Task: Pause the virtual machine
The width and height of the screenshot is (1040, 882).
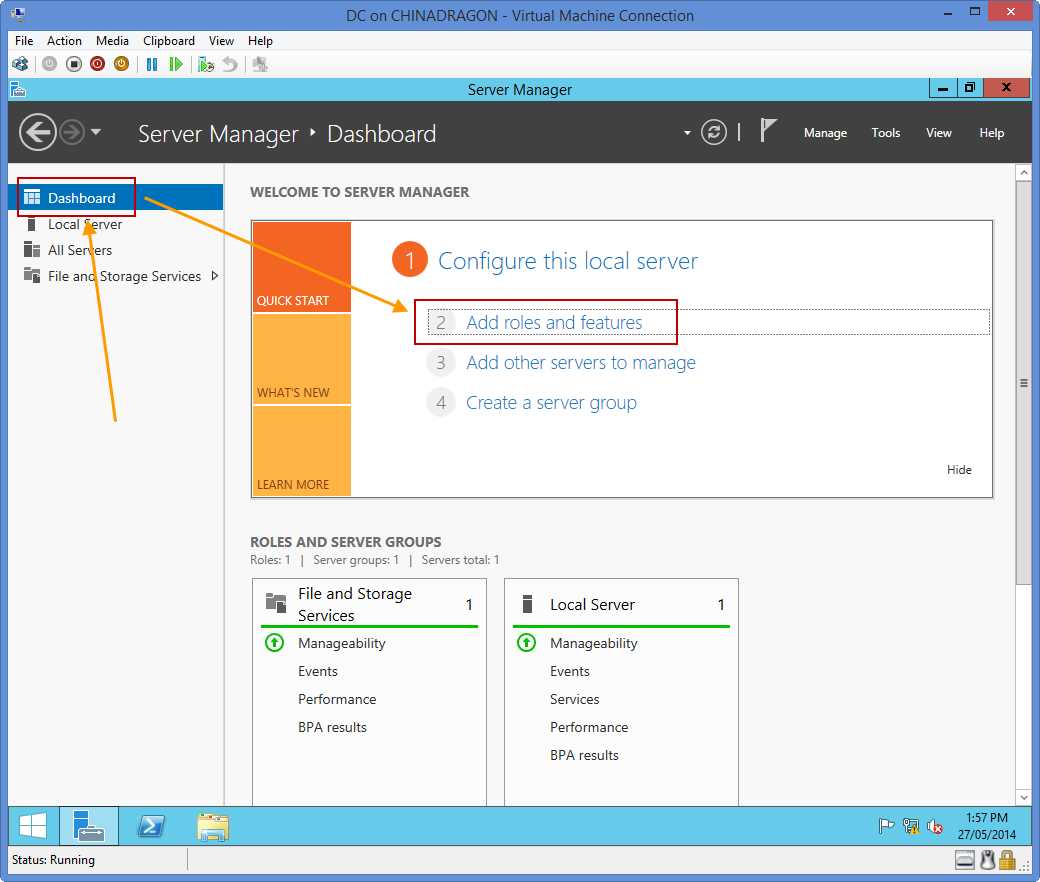Action: (152, 64)
